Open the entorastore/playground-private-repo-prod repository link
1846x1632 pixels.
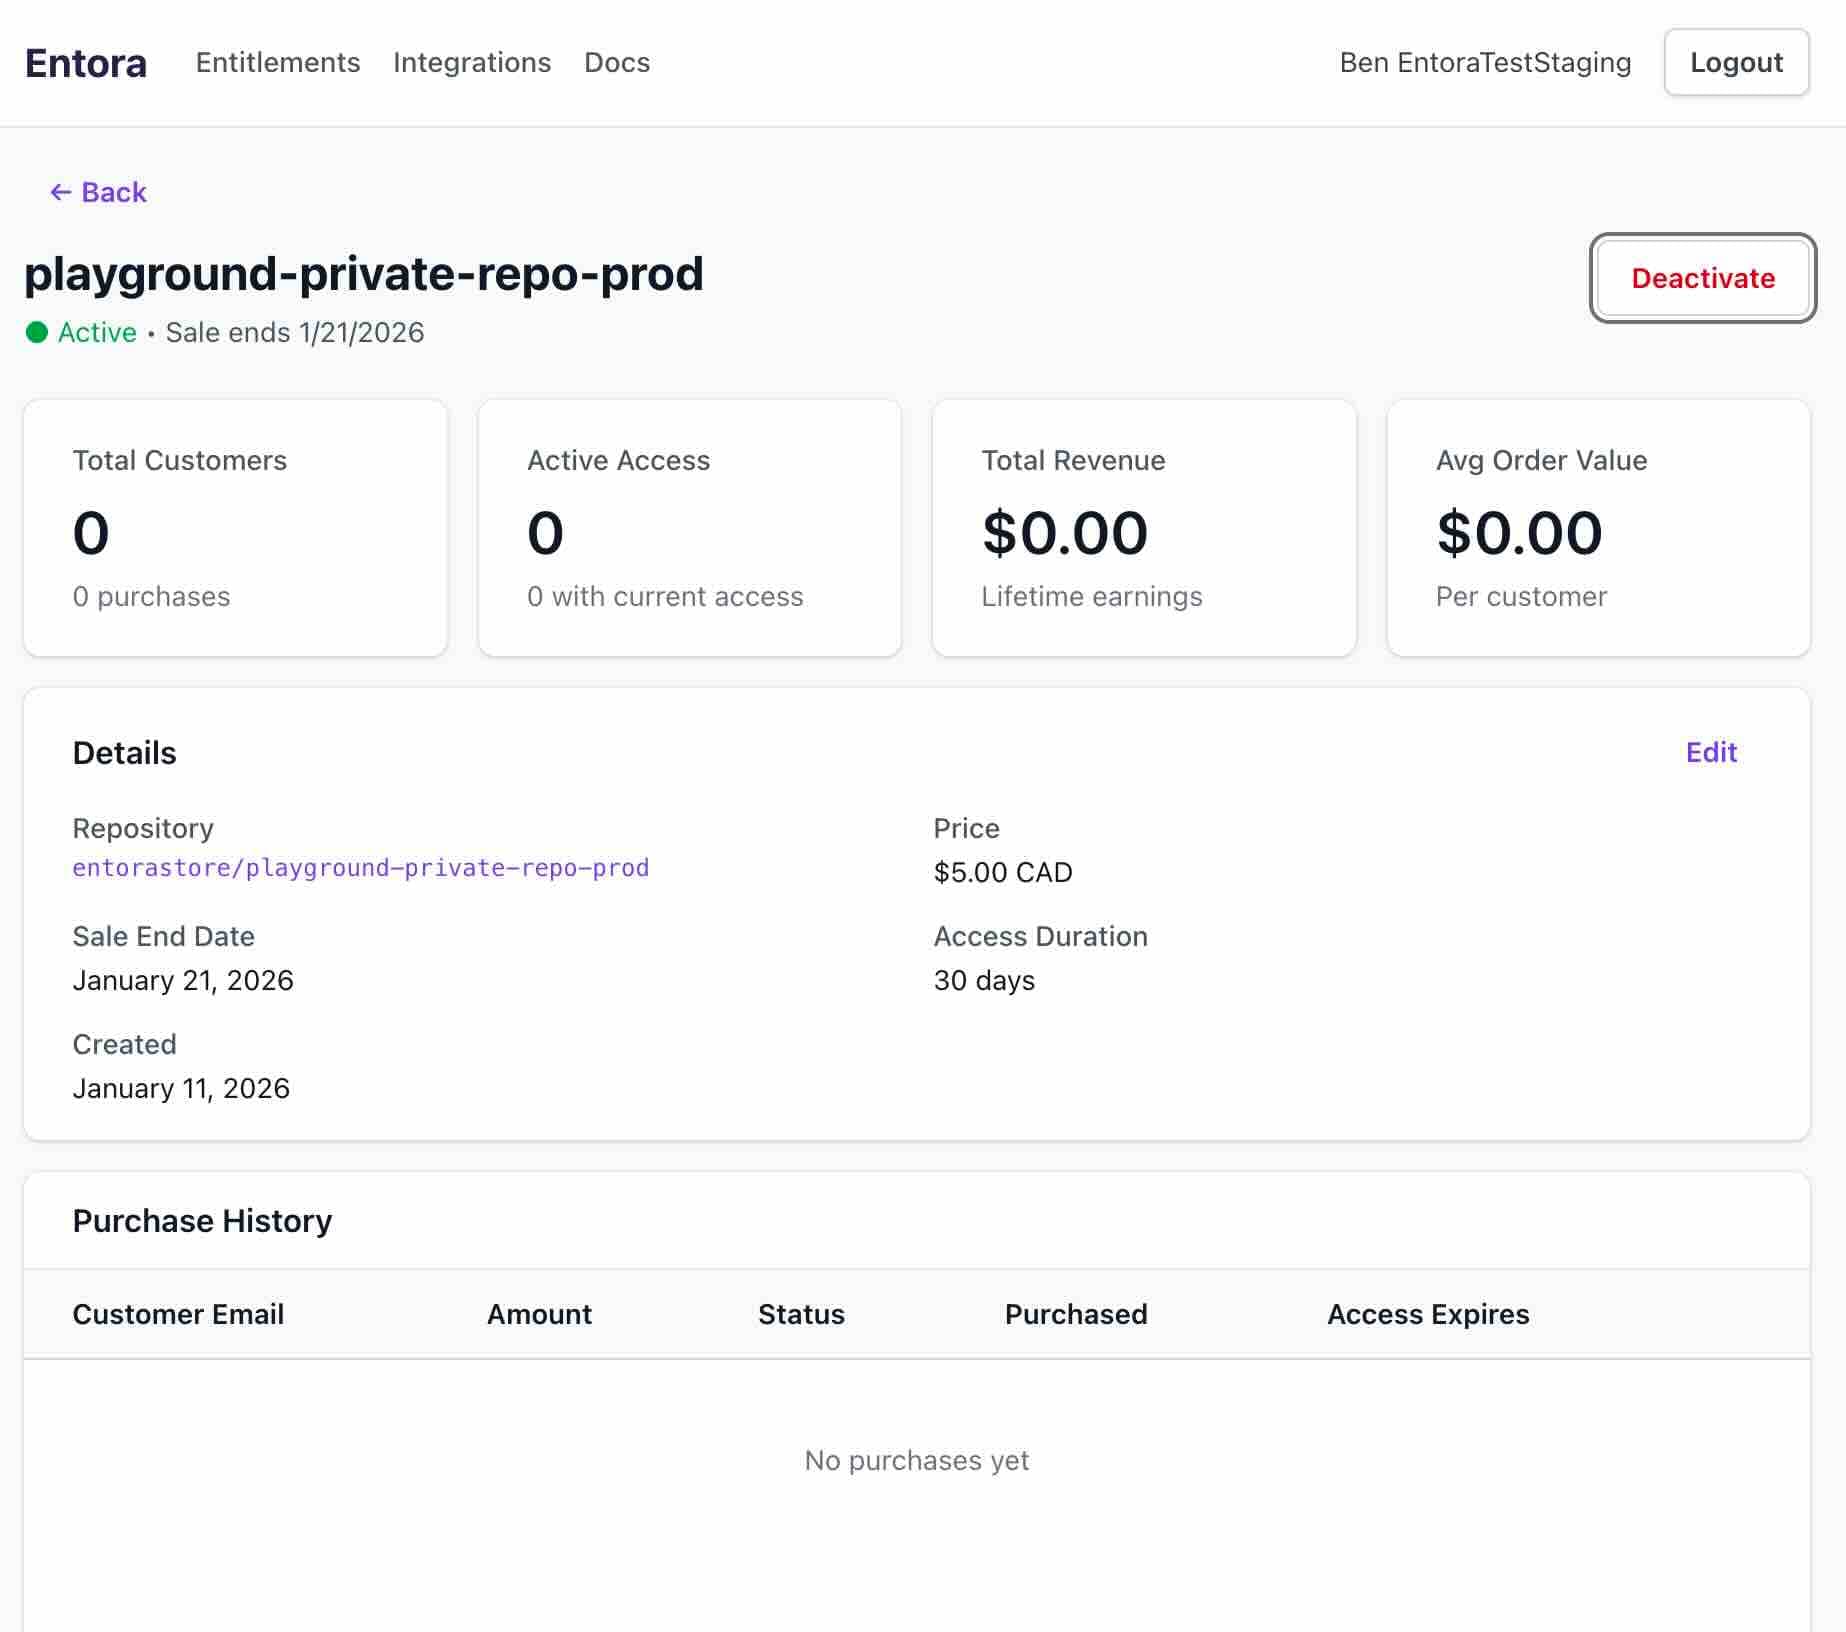point(360,869)
